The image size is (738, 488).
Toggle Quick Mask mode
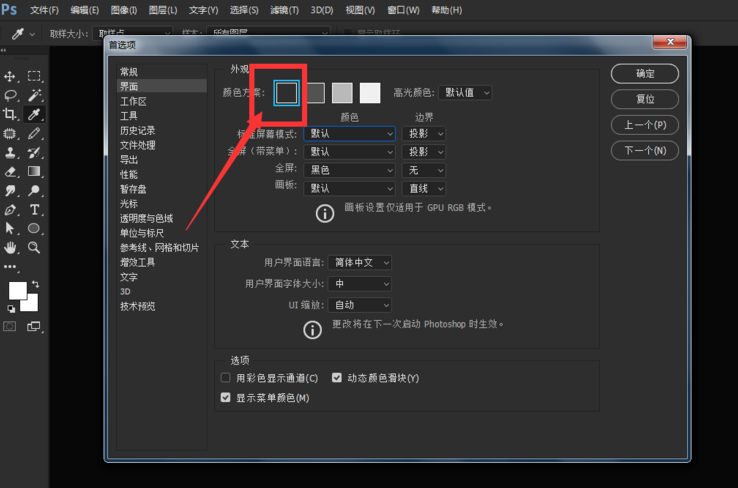[9, 326]
